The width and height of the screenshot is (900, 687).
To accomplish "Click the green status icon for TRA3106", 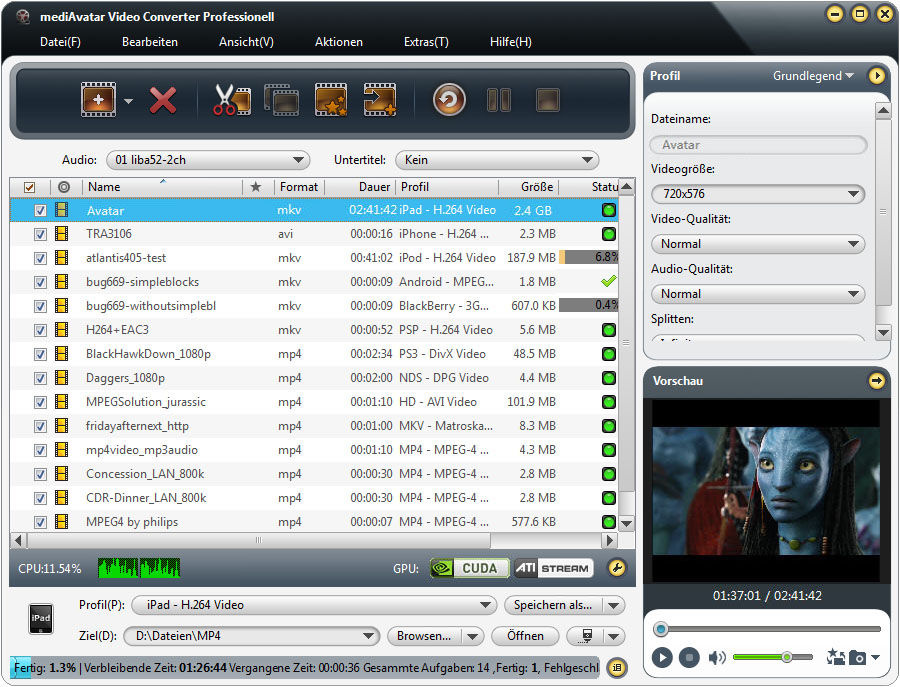I will (x=608, y=234).
